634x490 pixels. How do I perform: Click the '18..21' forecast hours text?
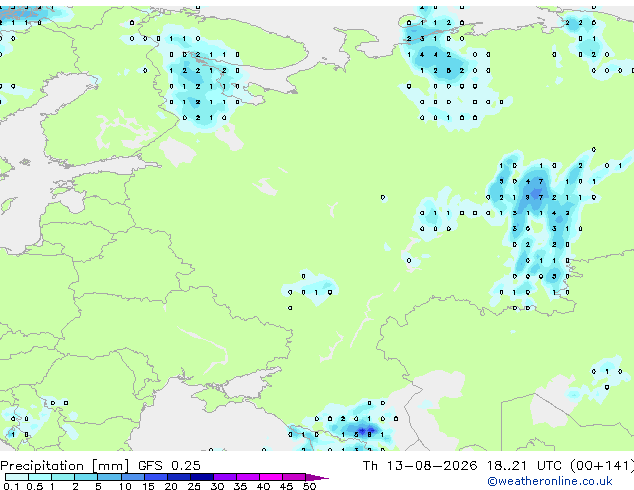pos(507,466)
